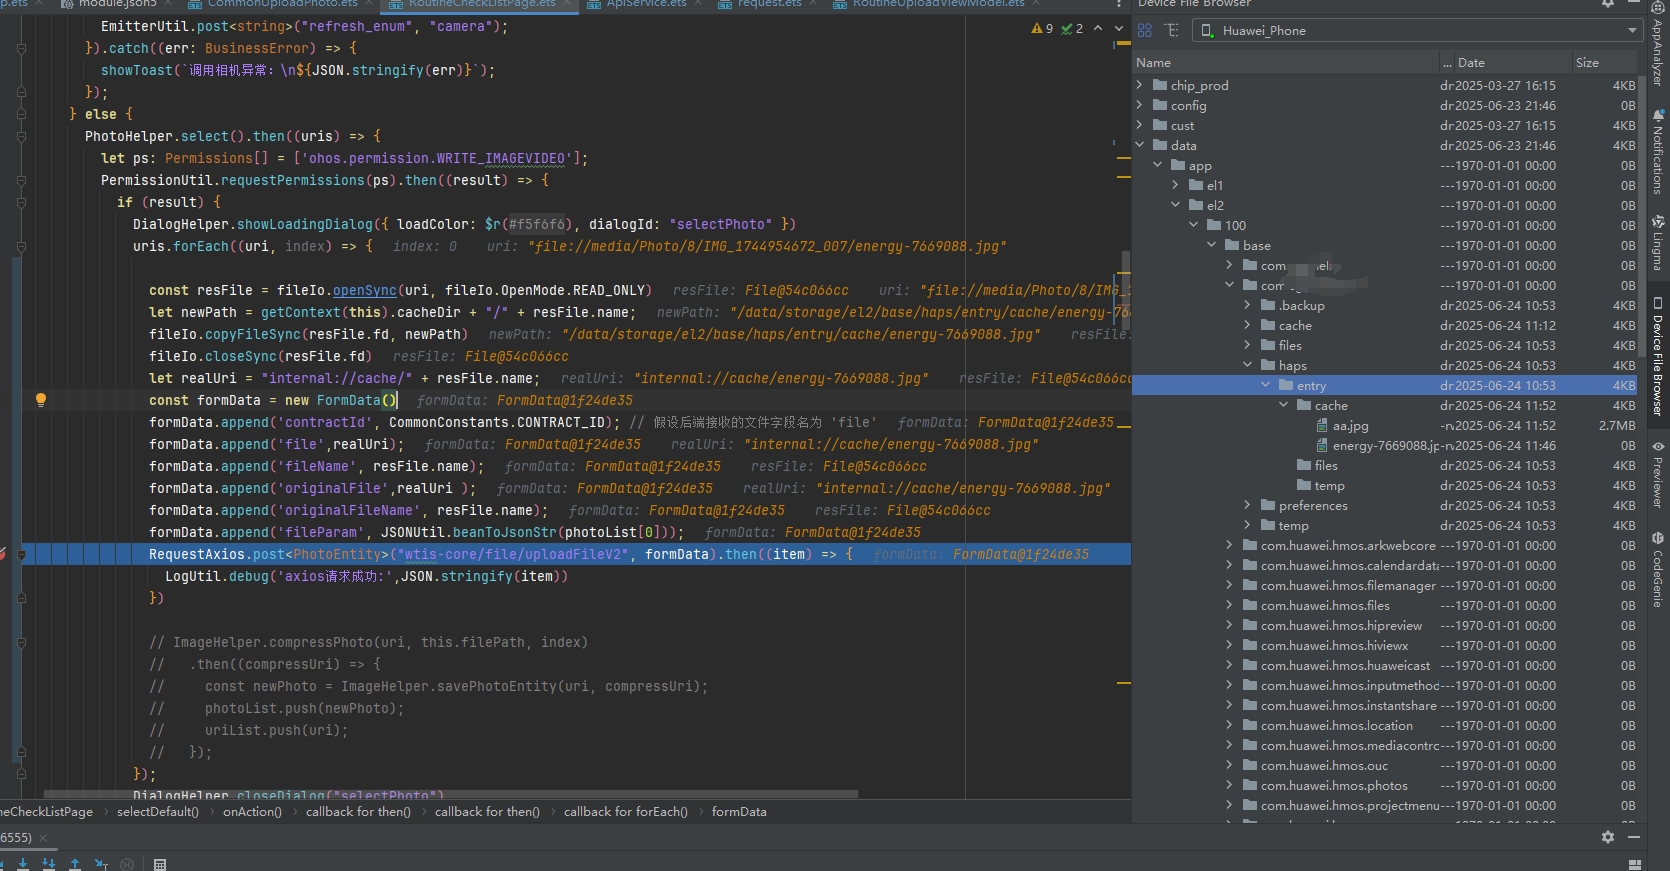Select com.huawei.hmos.location folder row
This screenshot has height=871, width=1670.
pos(1384,726)
